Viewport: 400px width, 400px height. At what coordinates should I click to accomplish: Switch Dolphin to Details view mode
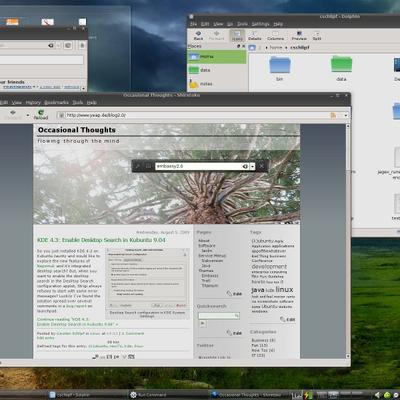pyautogui.click(x=254, y=35)
